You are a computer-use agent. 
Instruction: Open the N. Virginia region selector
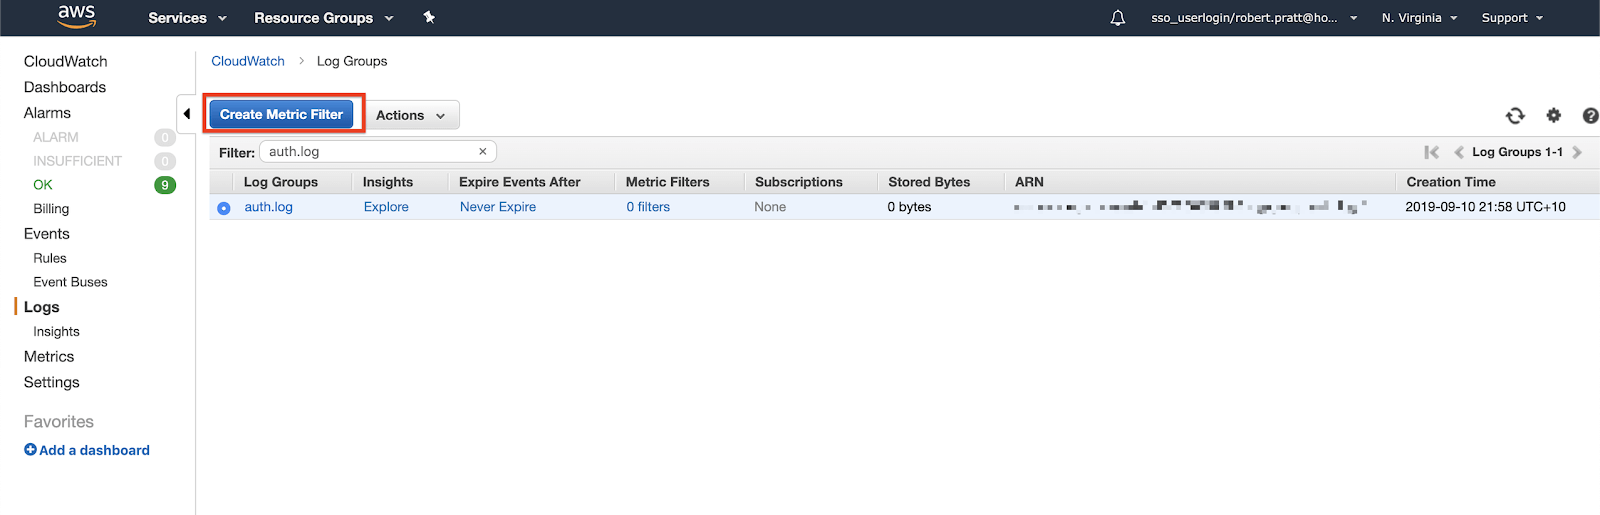click(1419, 18)
